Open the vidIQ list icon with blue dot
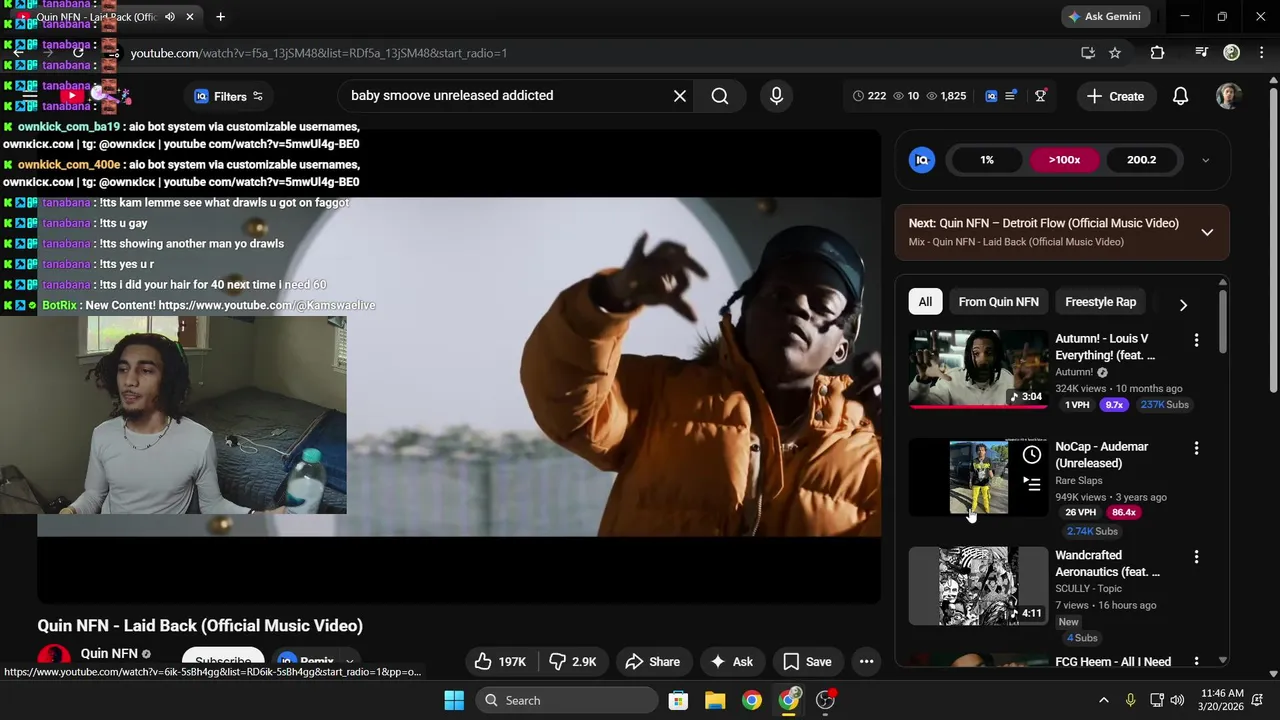This screenshot has height=720, width=1280. click(x=1012, y=96)
